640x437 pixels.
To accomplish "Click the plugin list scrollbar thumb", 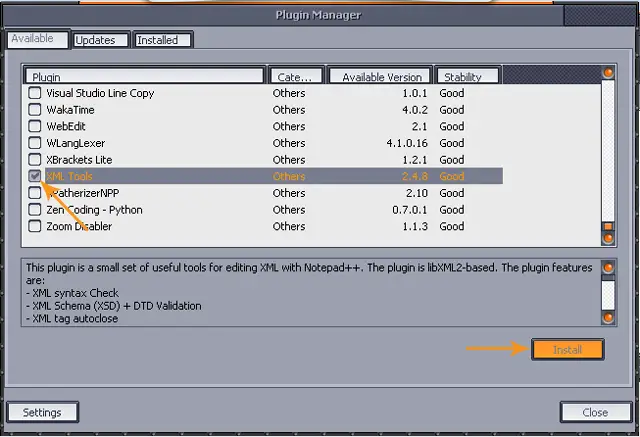I will 608,226.
